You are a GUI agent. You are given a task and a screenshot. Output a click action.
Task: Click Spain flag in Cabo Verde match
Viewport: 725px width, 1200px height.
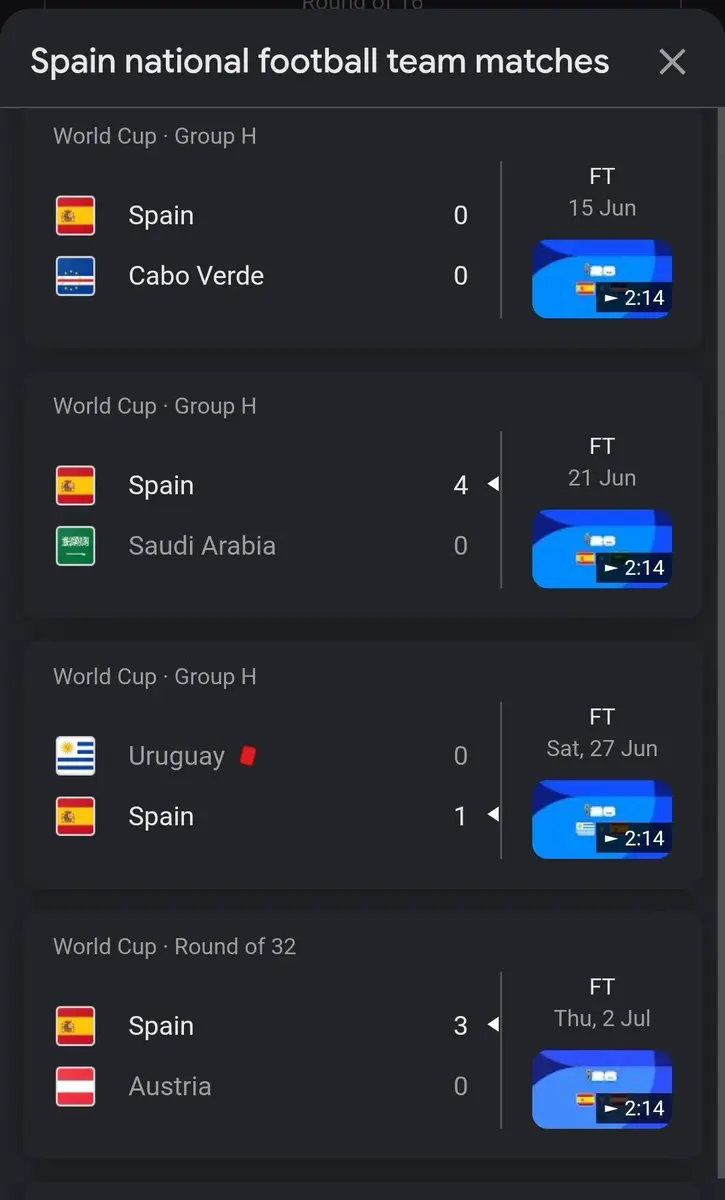[75, 215]
